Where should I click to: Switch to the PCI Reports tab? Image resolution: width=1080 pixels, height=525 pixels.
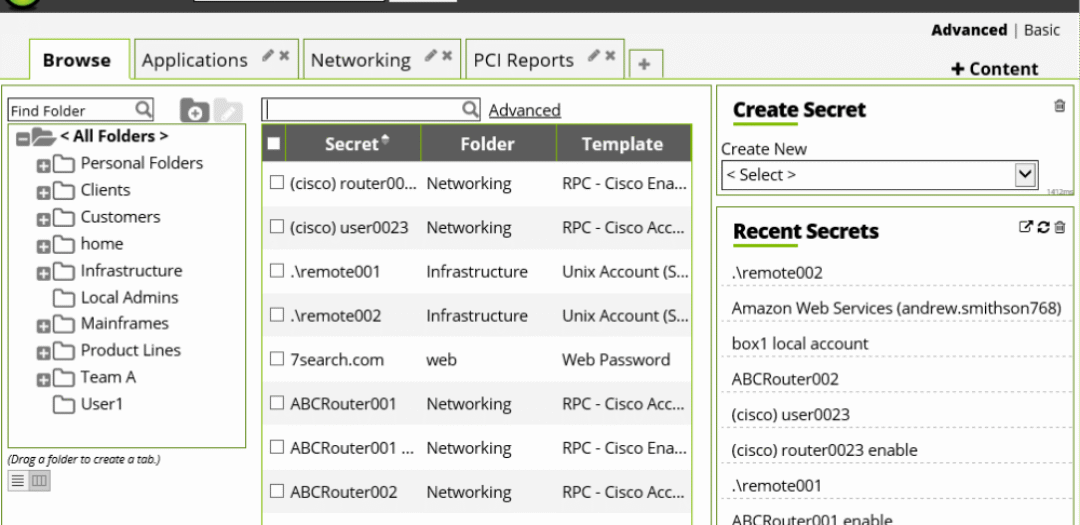(523, 60)
